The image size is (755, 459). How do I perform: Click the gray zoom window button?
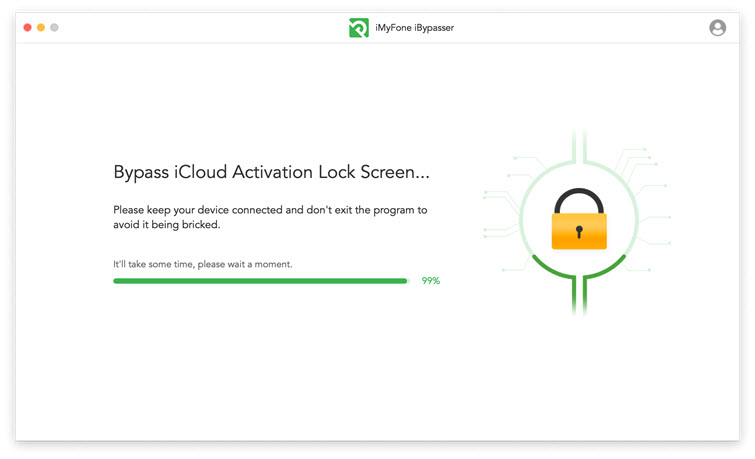pos(54,27)
